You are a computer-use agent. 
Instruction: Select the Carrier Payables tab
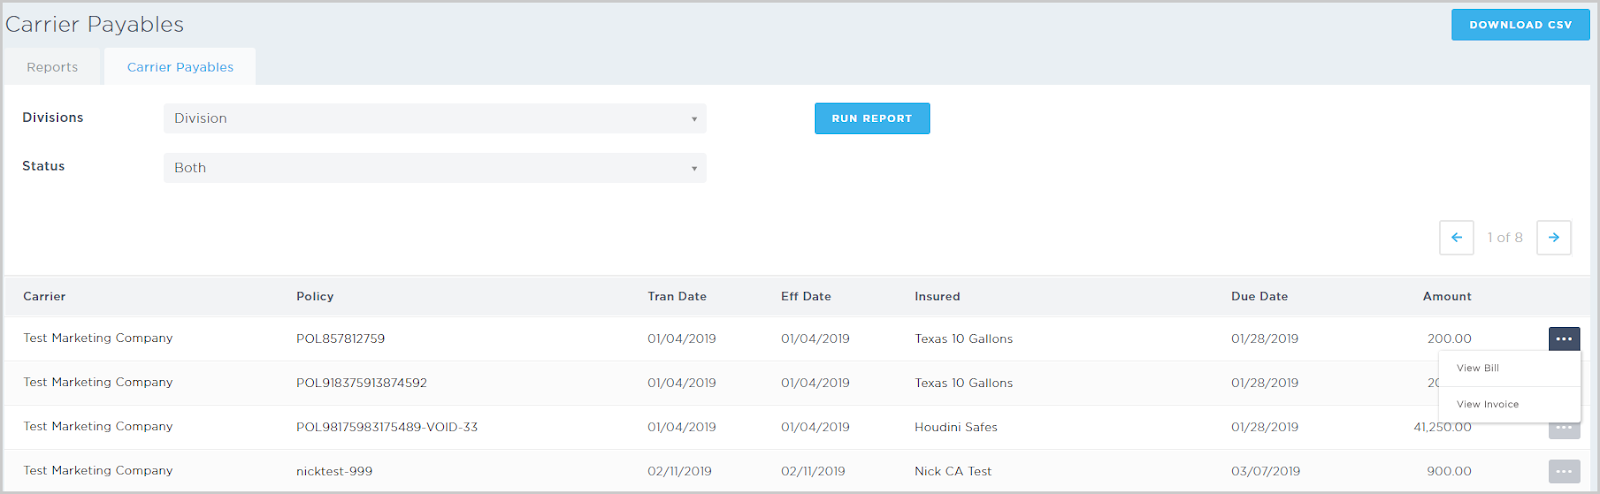click(x=180, y=67)
